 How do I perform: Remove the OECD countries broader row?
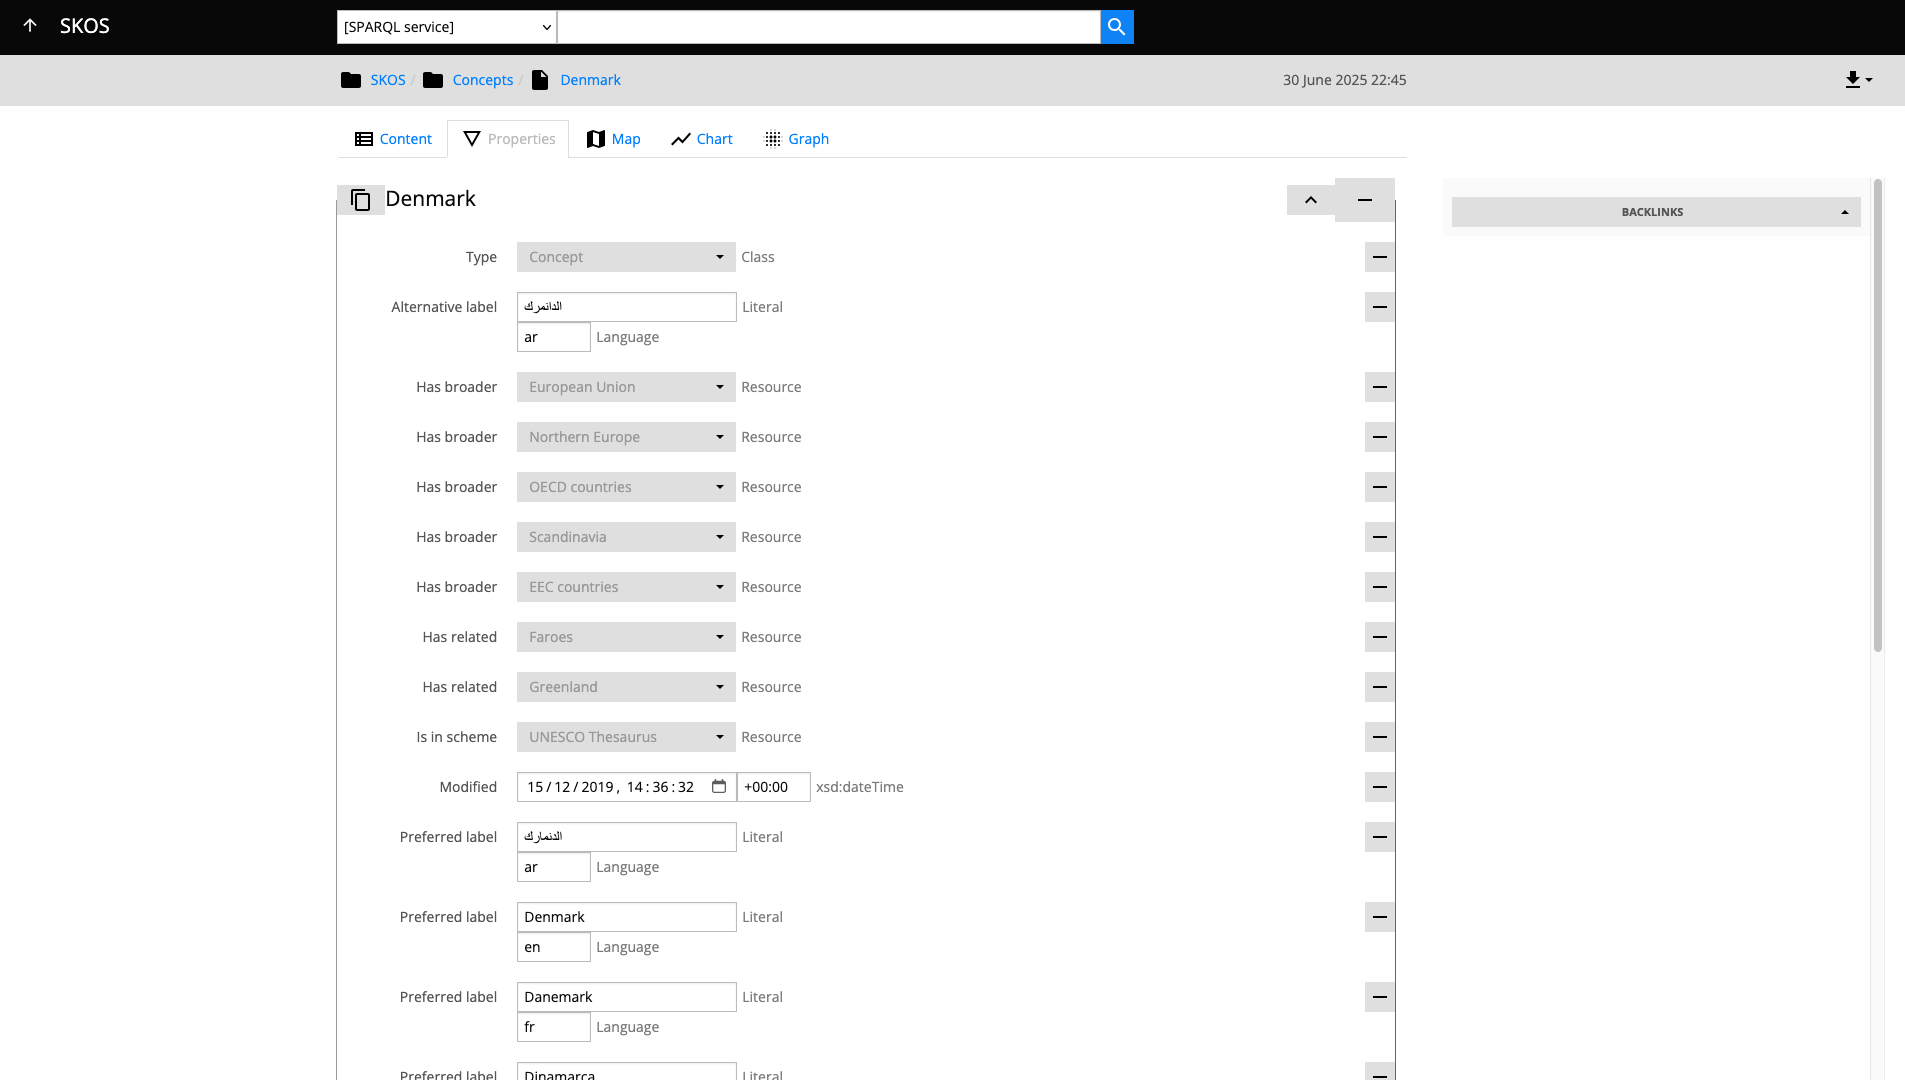1380,487
